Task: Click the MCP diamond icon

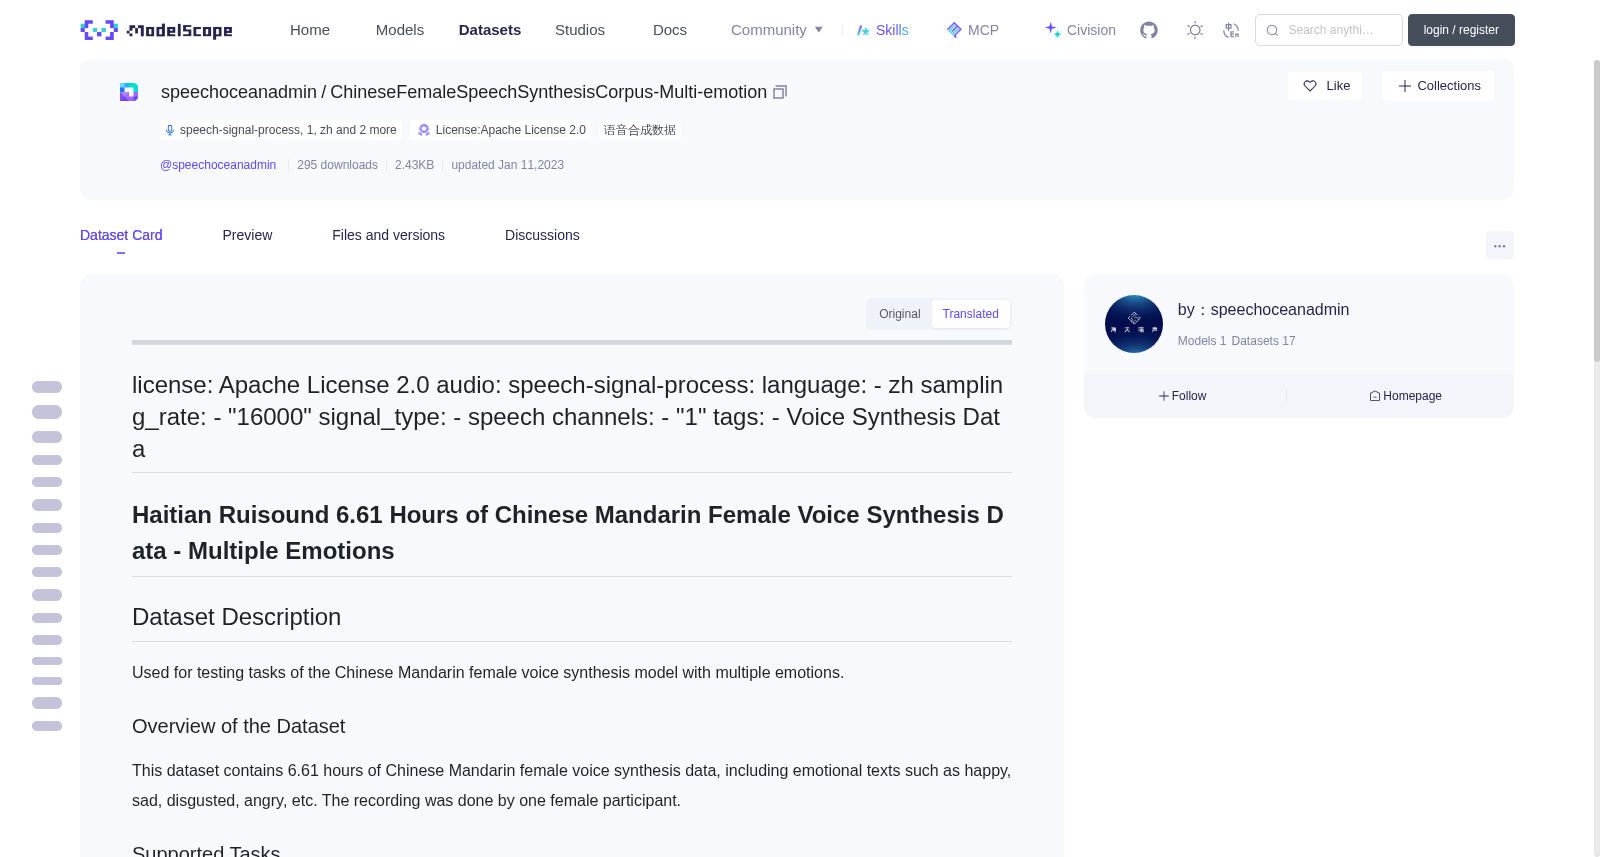Action: tap(954, 30)
